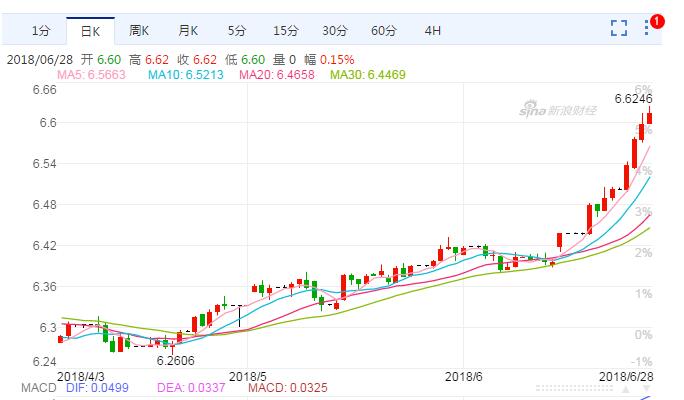The height and width of the screenshot is (400, 684).
Task: Click the red notification badge showing 1
Action: [x=657, y=21]
